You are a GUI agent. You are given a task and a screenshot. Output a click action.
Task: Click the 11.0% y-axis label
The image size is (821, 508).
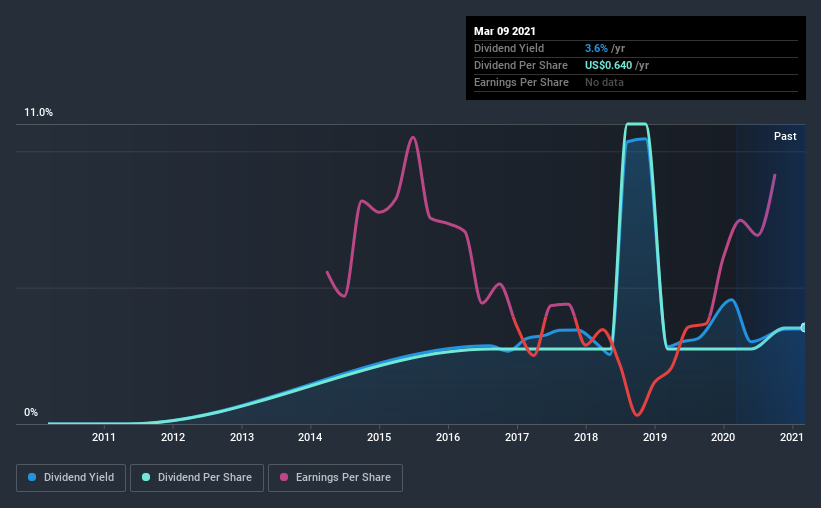point(38,112)
